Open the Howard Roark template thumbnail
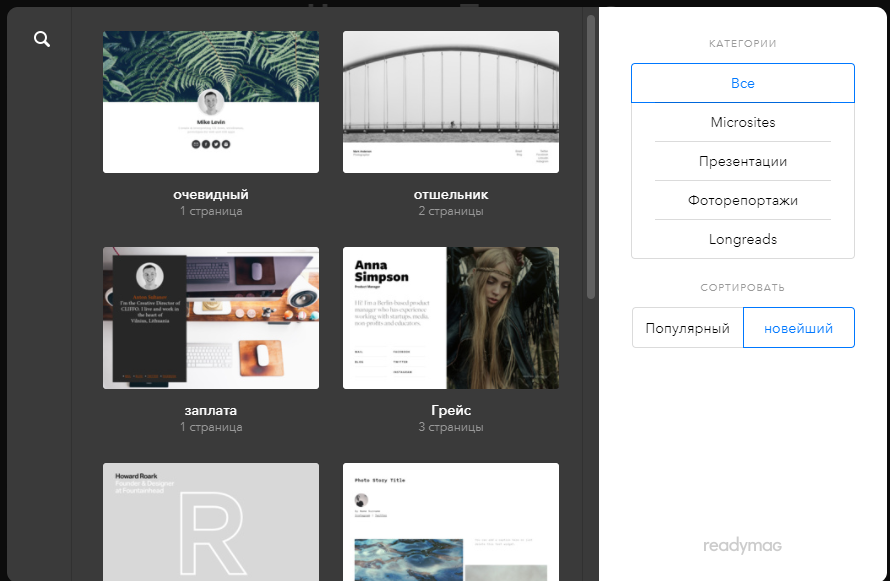This screenshot has height=581, width=890. [211, 521]
